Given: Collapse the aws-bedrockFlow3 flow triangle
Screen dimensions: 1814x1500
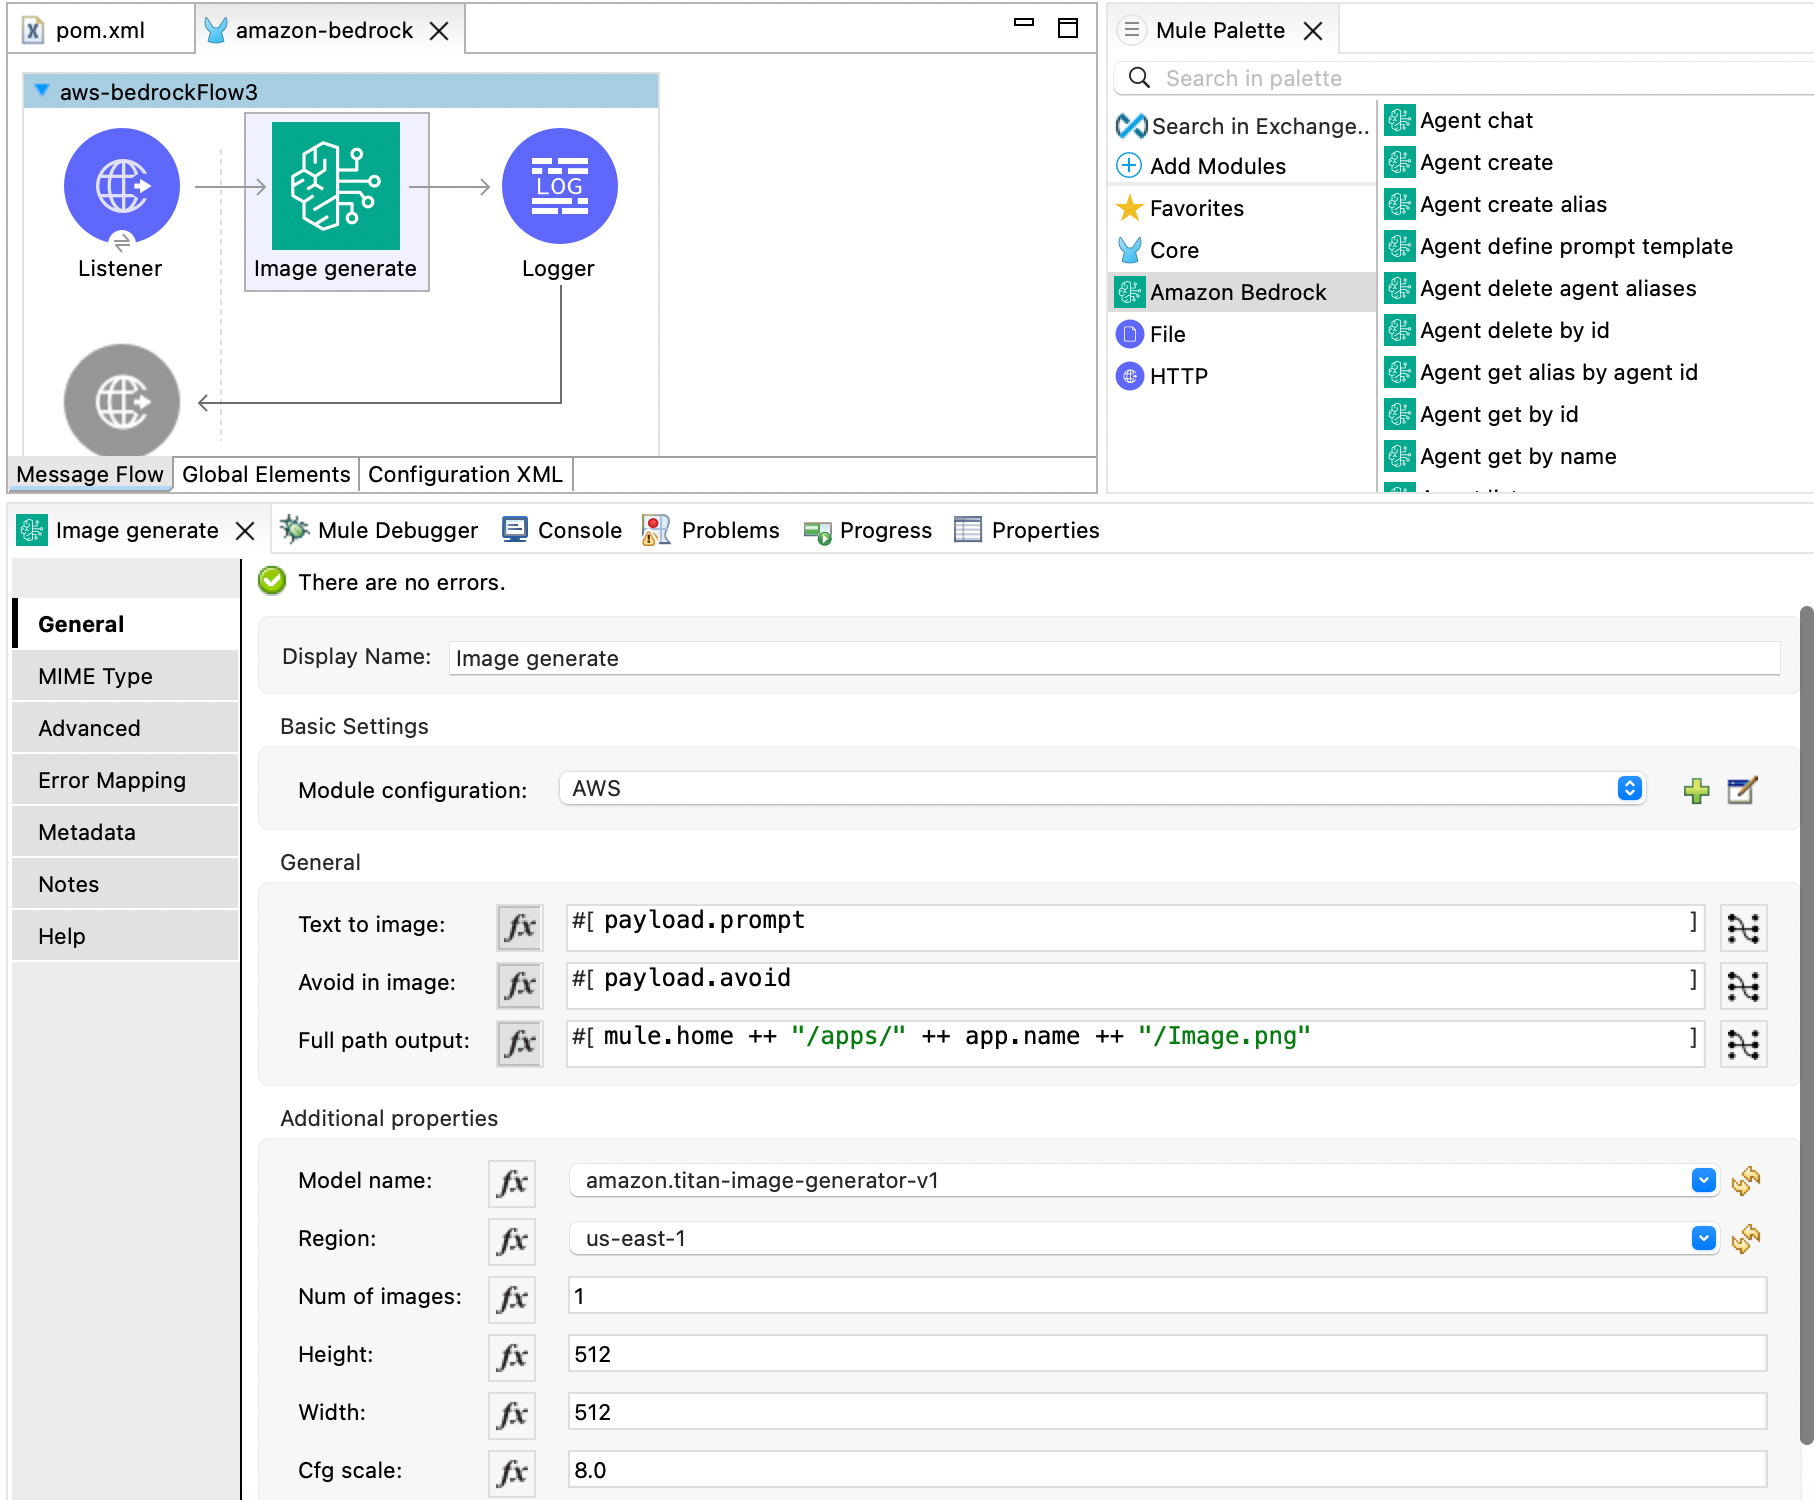Looking at the screenshot, I should tap(42, 91).
